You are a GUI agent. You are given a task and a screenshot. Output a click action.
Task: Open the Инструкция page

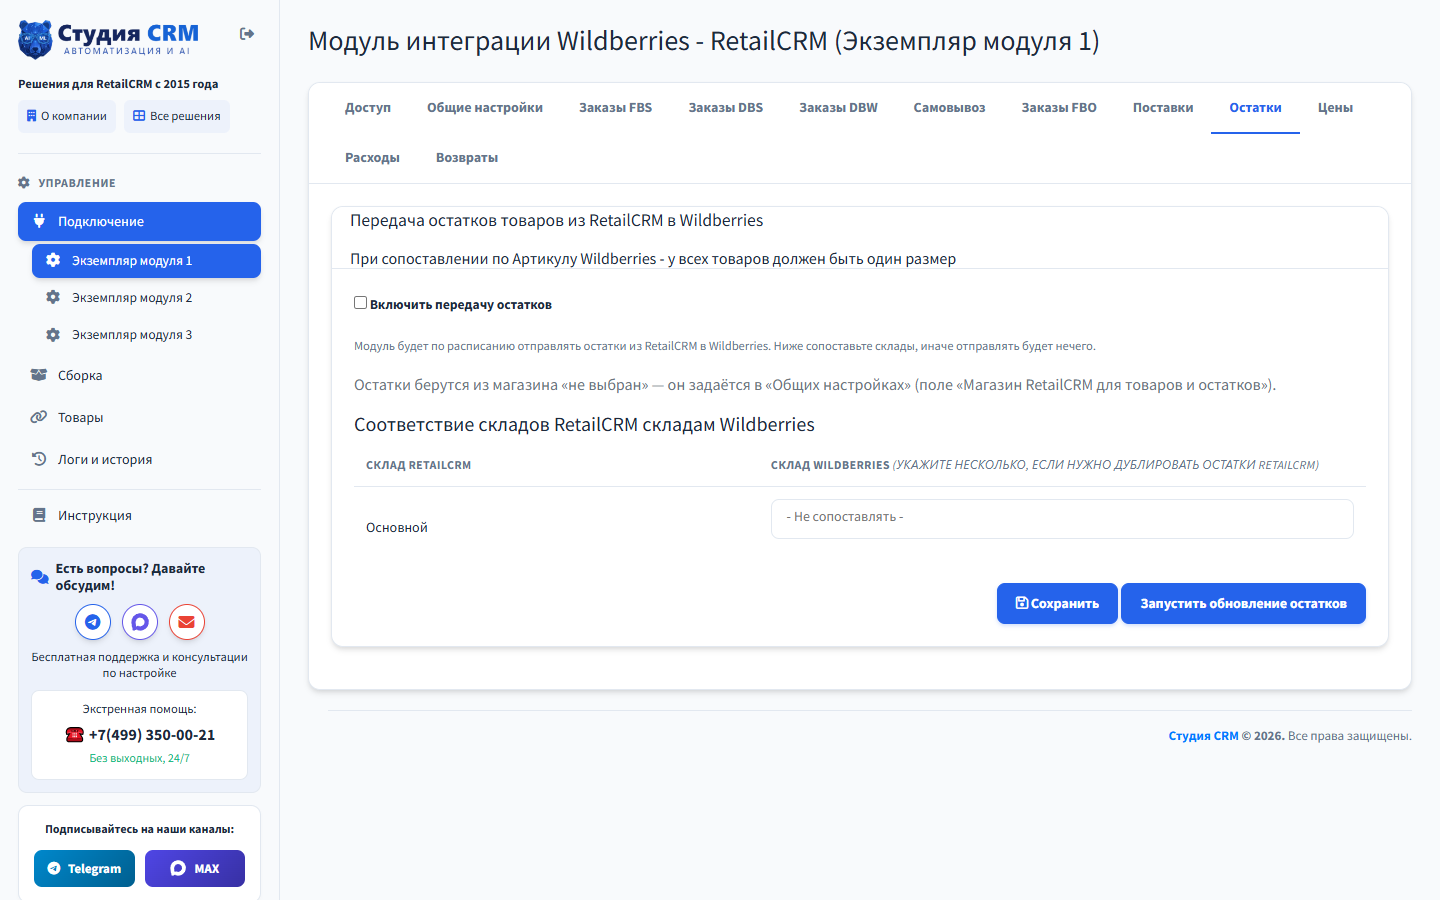pyautogui.click(x=139, y=516)
